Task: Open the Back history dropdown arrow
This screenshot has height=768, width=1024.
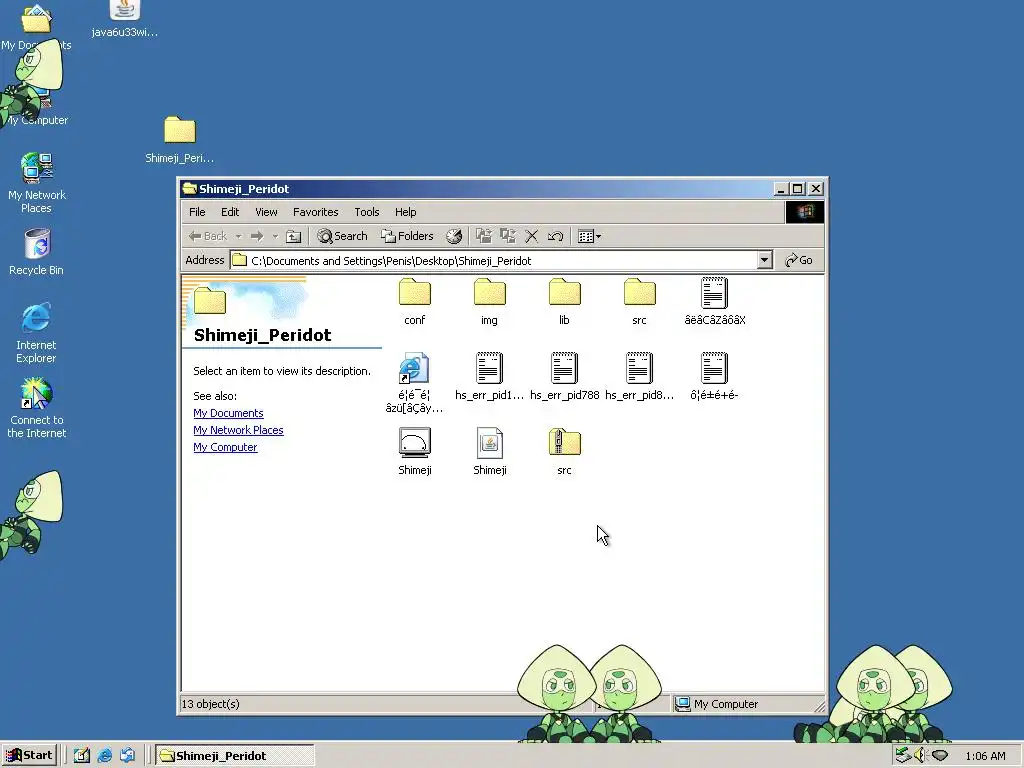Action: tap(239, 236)
